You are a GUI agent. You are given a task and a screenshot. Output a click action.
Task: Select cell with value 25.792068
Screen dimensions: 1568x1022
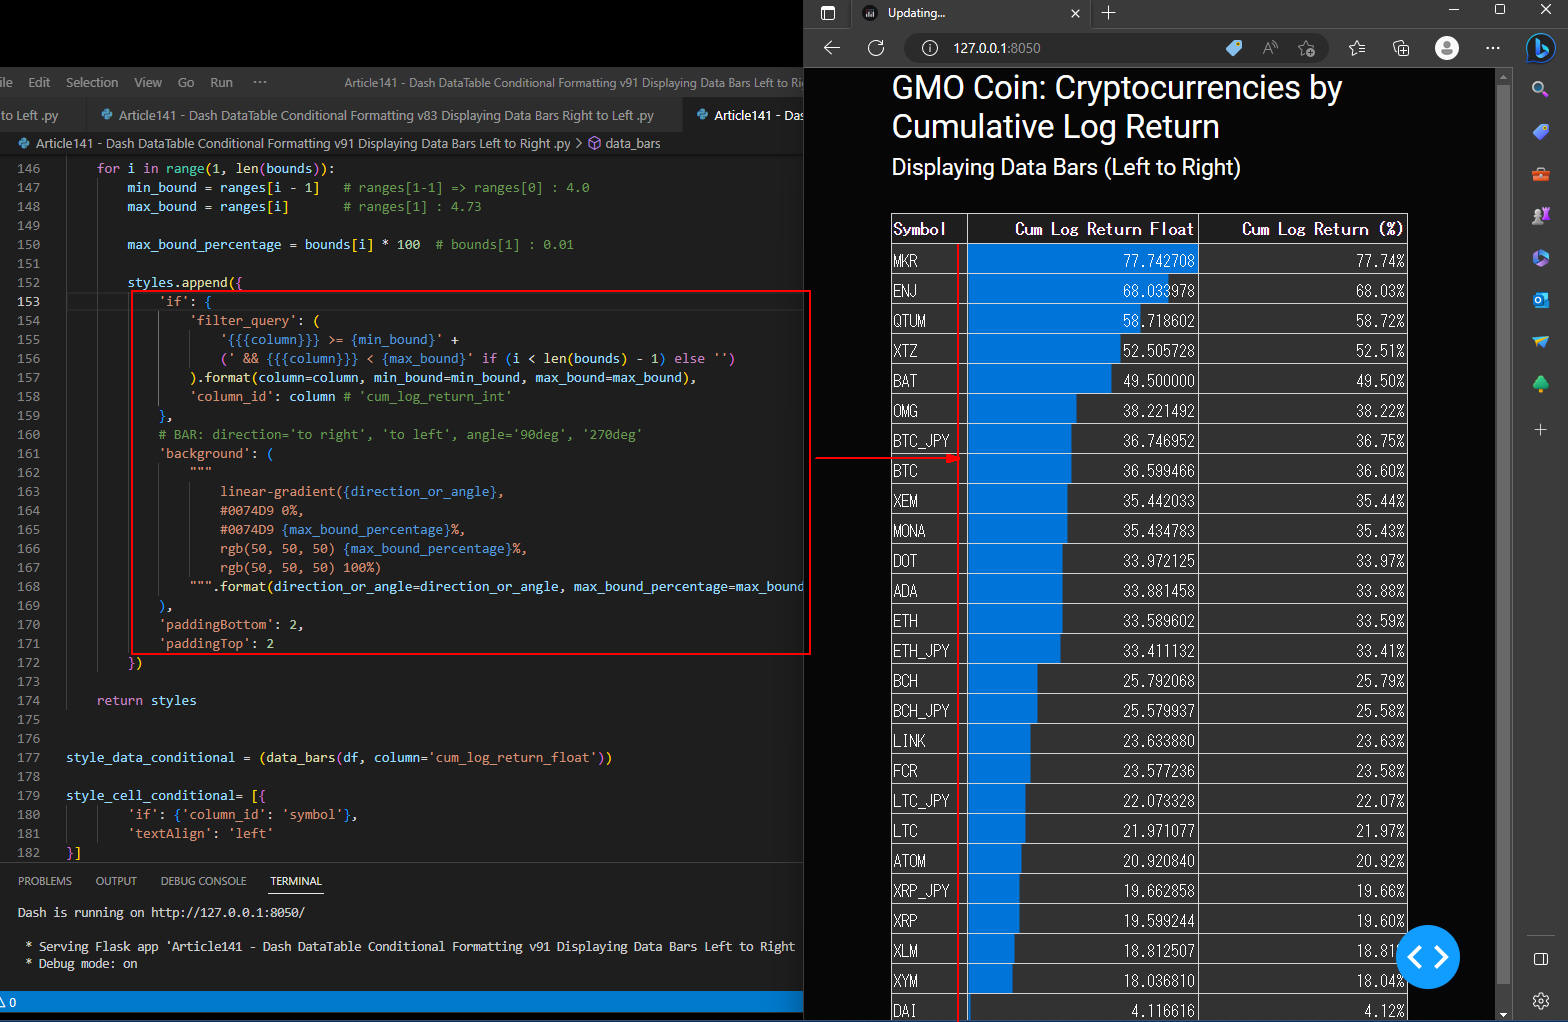[1083, 680]
